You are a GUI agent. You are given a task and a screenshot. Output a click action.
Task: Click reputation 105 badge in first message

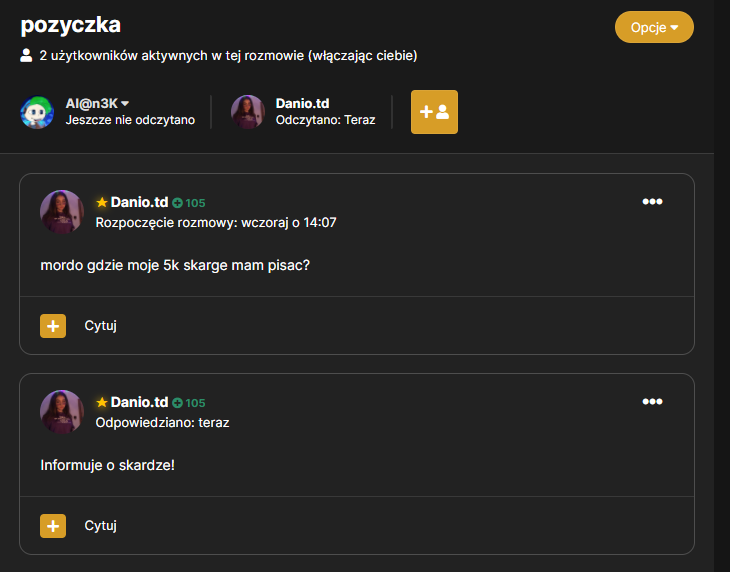point(189,203)
